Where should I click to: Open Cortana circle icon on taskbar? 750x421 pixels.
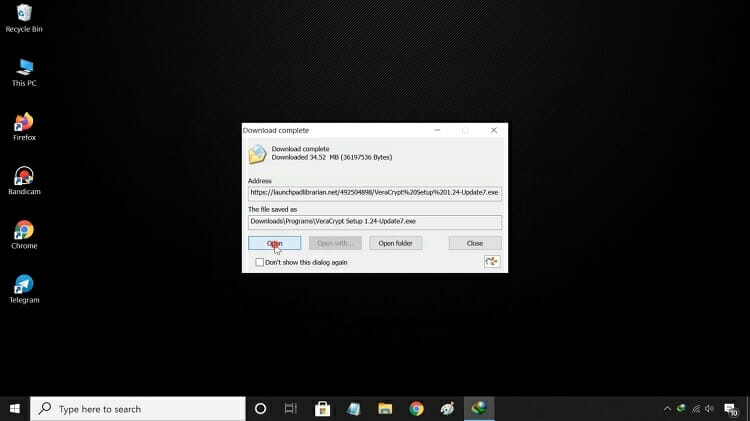pyautogui.click(x=260, y=409)
